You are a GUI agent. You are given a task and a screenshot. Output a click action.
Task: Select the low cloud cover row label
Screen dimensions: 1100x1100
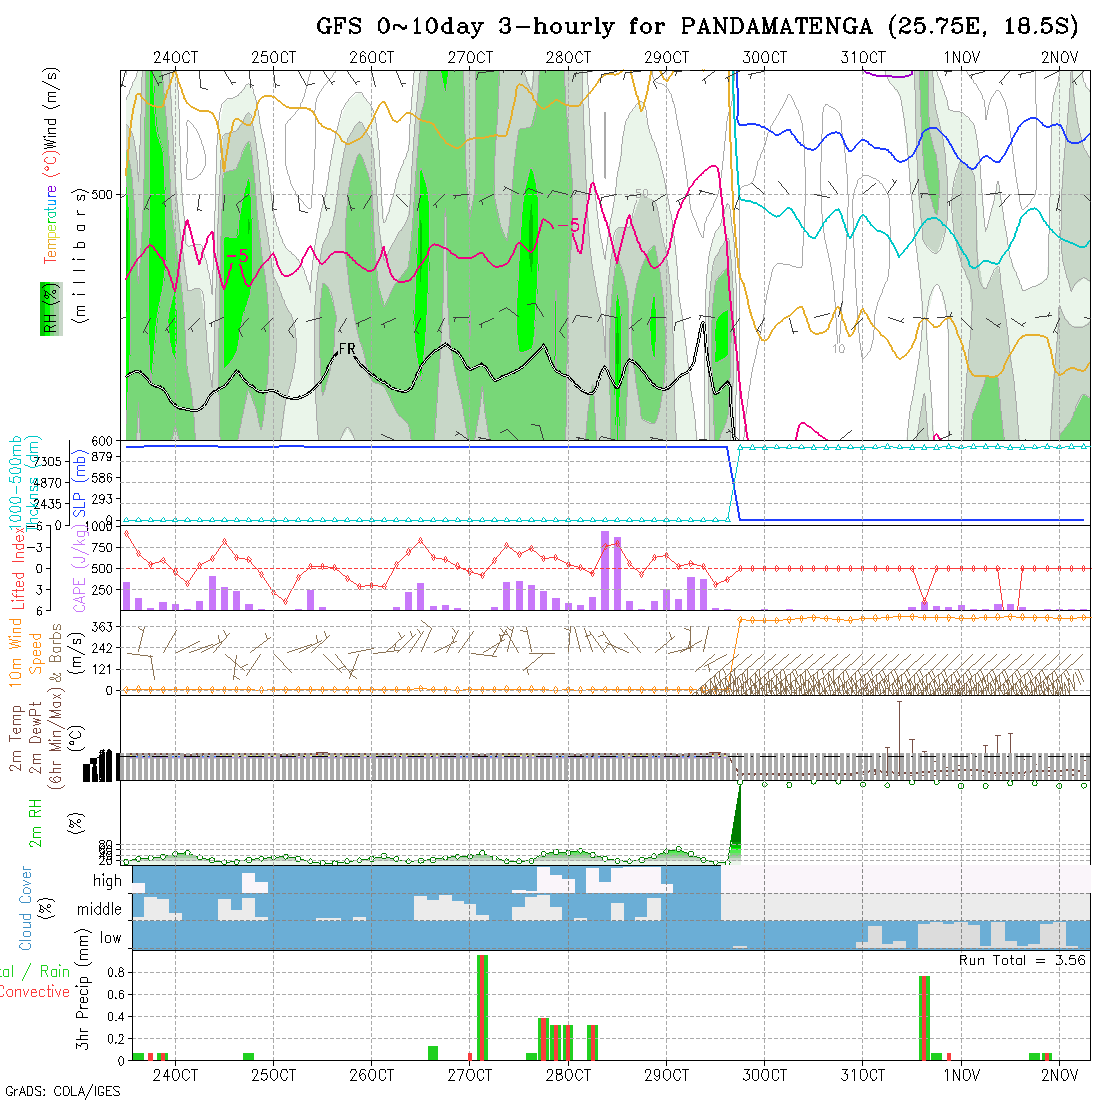tap(110, 938)
